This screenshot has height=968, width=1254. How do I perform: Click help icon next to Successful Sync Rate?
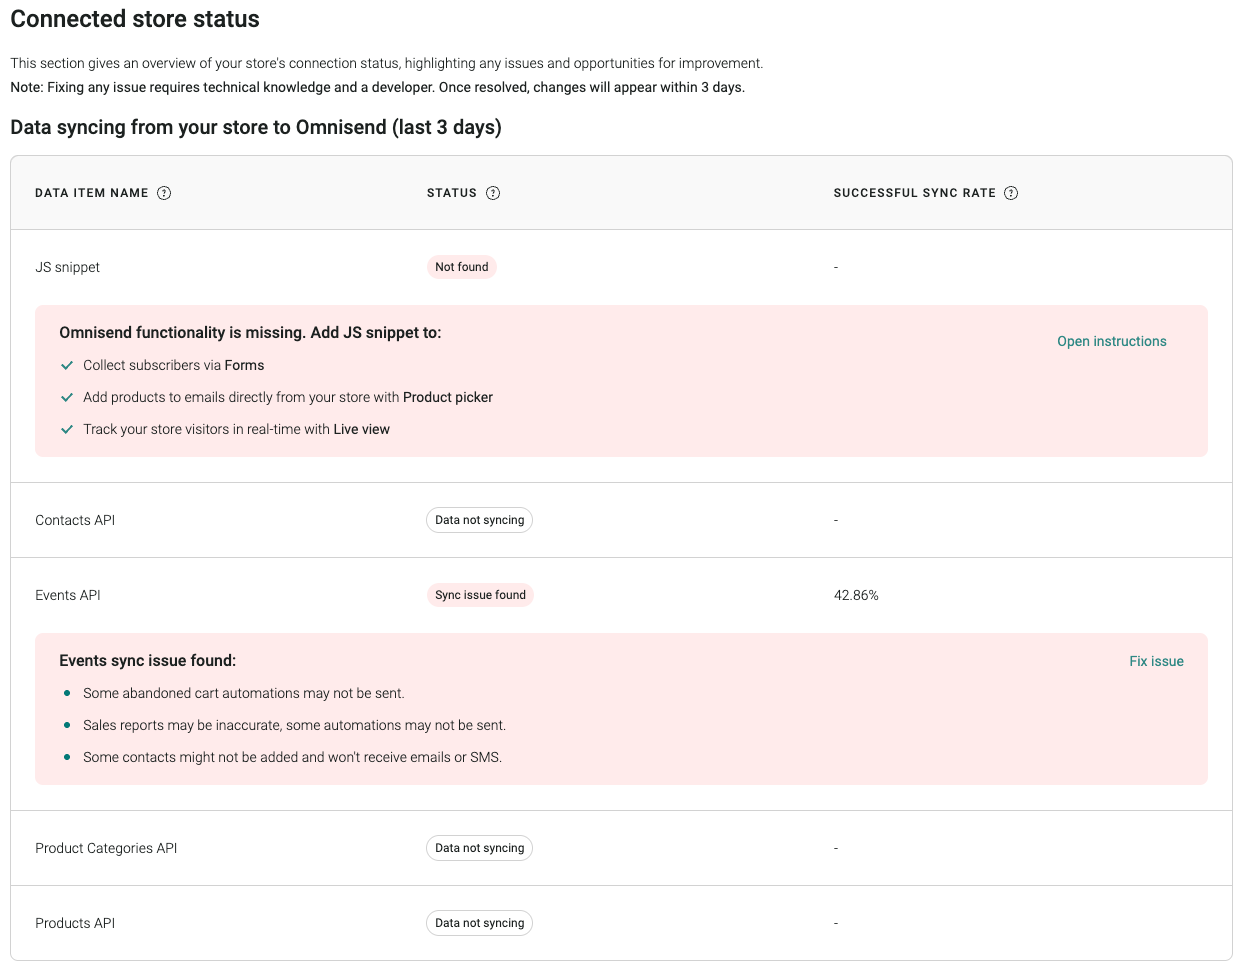pos(1011,193)
